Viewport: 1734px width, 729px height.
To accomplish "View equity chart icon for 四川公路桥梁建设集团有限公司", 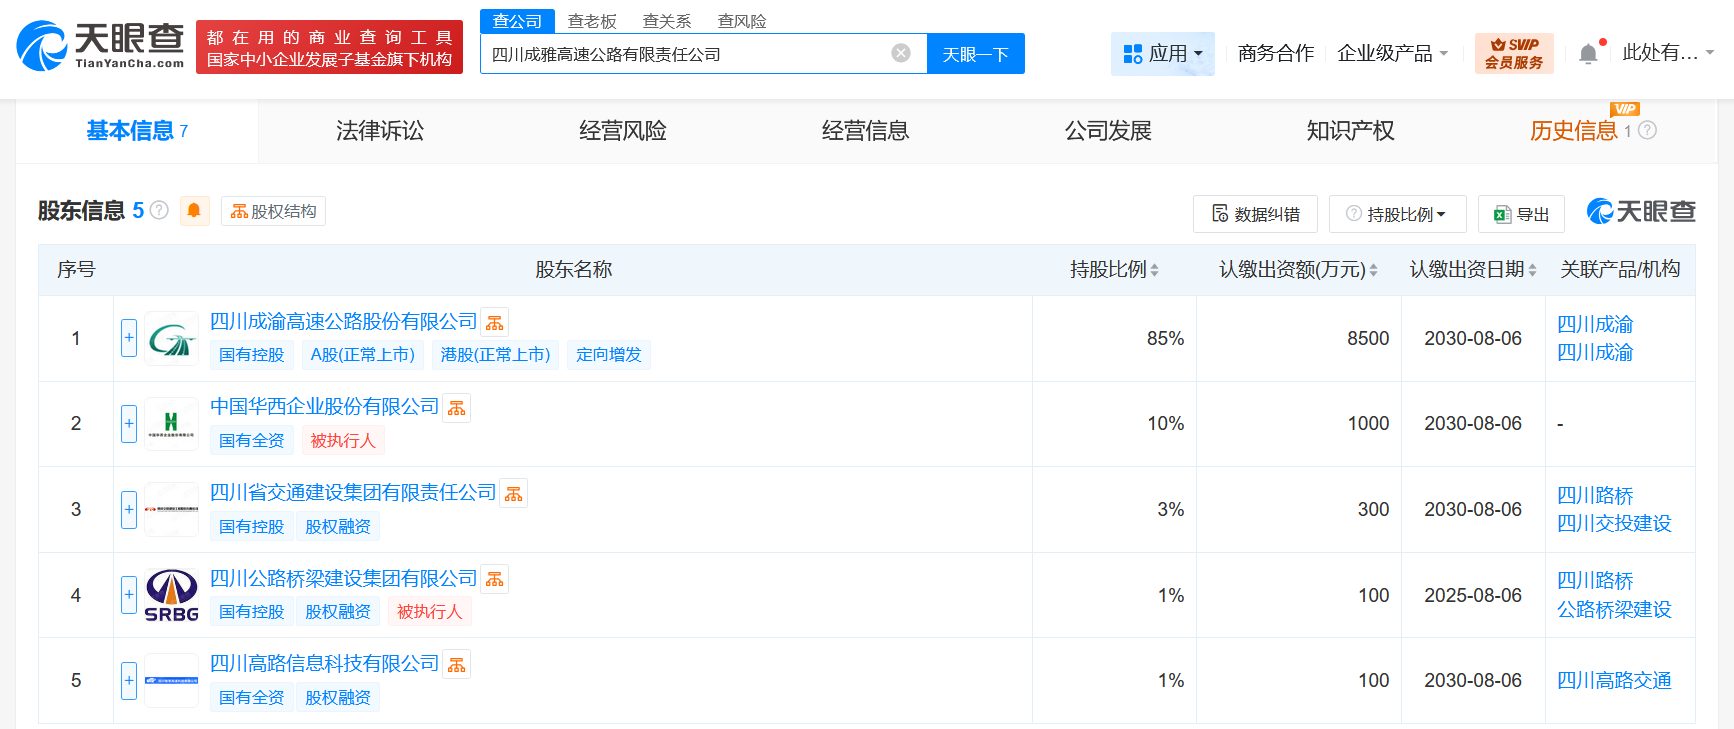I will pyautogui.click(x=495, y=579).
